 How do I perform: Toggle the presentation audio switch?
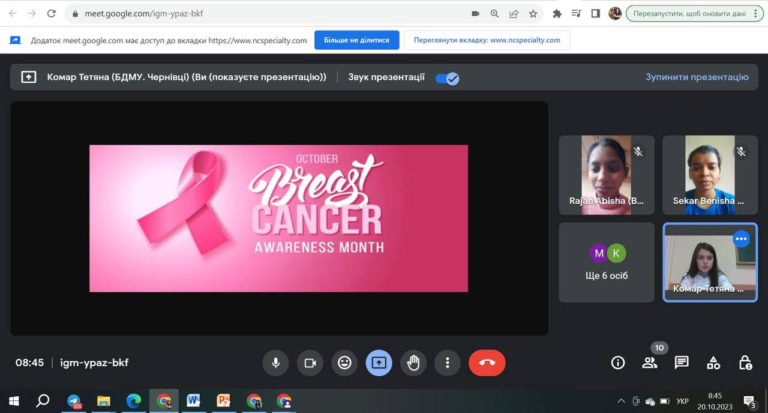447,77
